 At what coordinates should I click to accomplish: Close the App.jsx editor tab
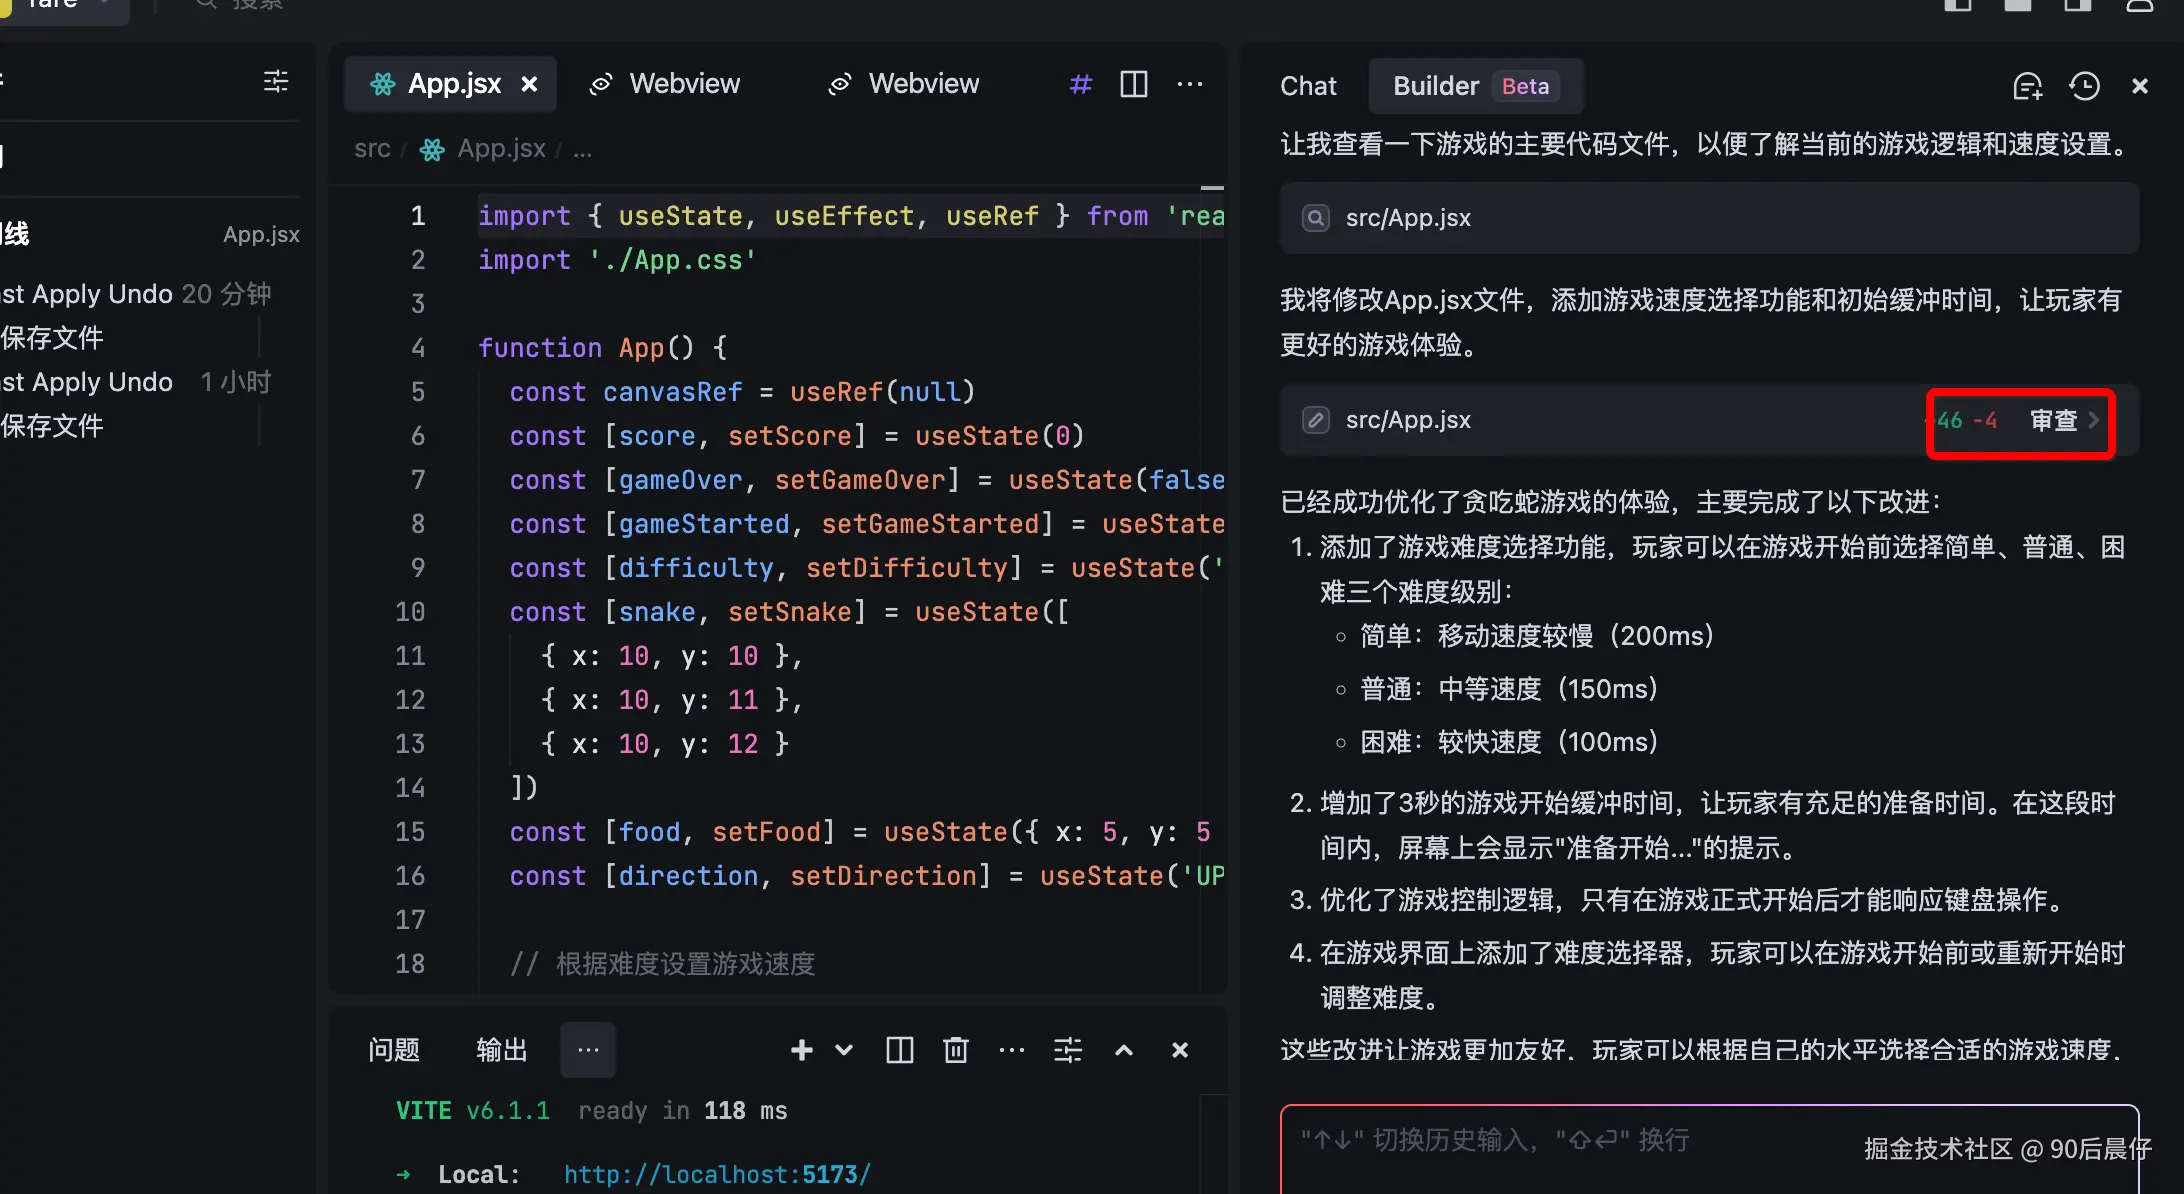(x=530, y=84)
